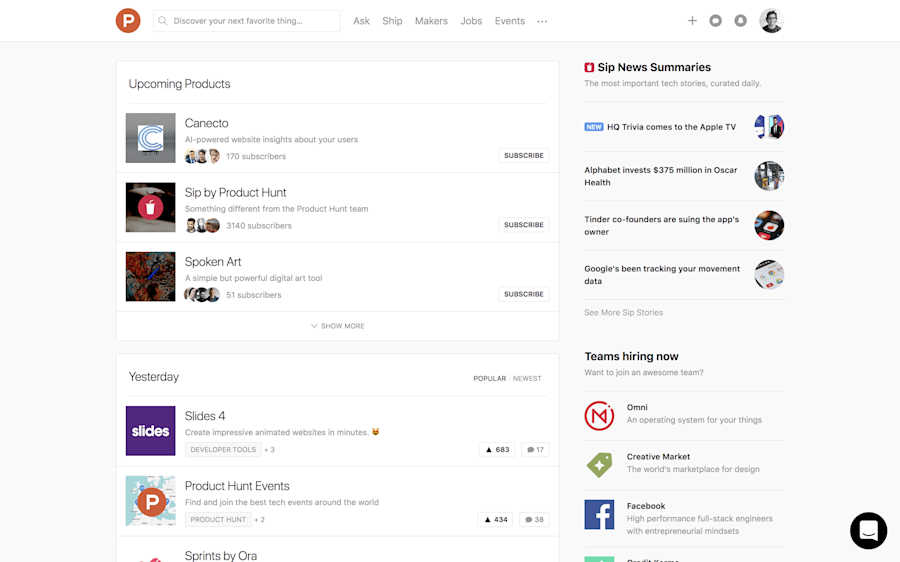The image size is (900, 562).
Task: Read Google's been tracking your movement data
Action: [662, 275]
